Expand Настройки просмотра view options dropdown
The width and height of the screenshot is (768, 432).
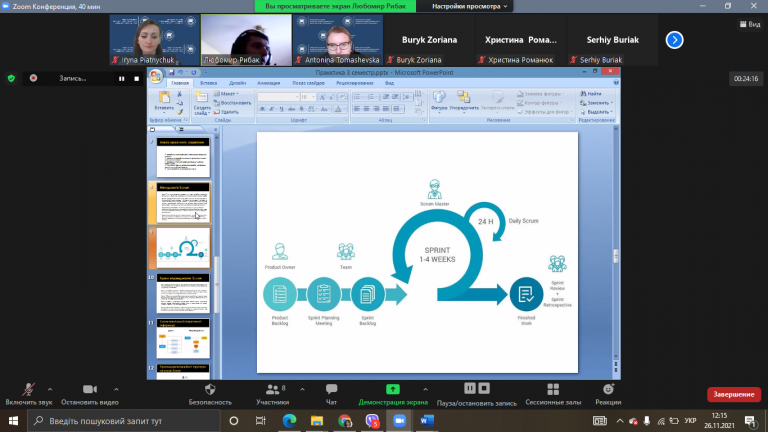[470, 6]
